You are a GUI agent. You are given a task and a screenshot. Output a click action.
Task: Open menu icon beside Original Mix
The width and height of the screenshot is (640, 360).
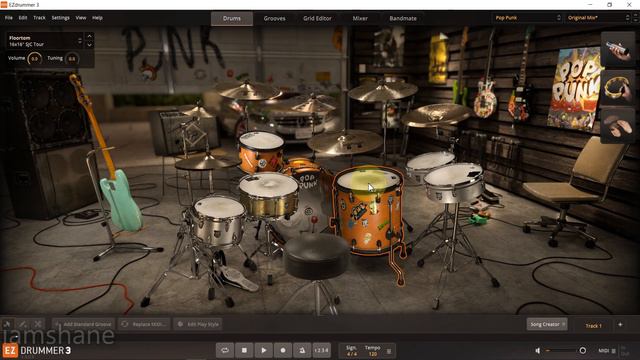[636, 18]
